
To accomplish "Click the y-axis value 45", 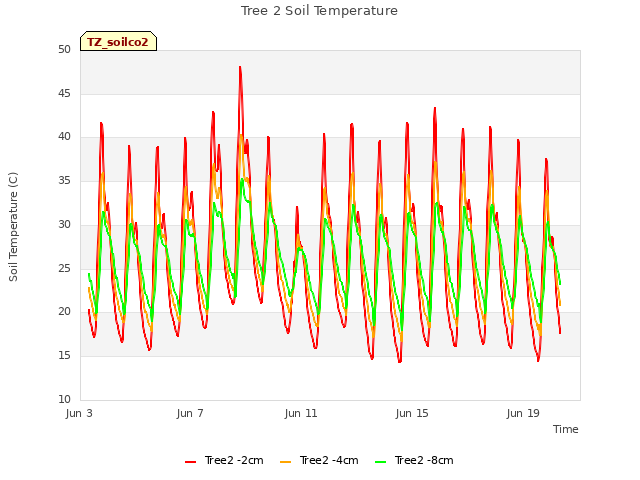I will click(64, 93).
